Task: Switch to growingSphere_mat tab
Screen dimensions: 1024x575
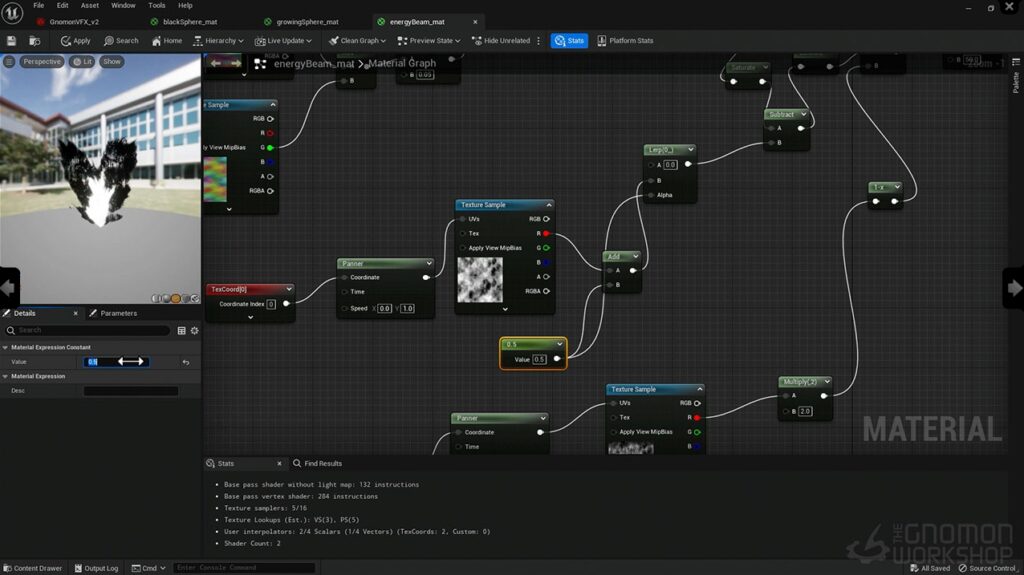Action: pos(308,22)
